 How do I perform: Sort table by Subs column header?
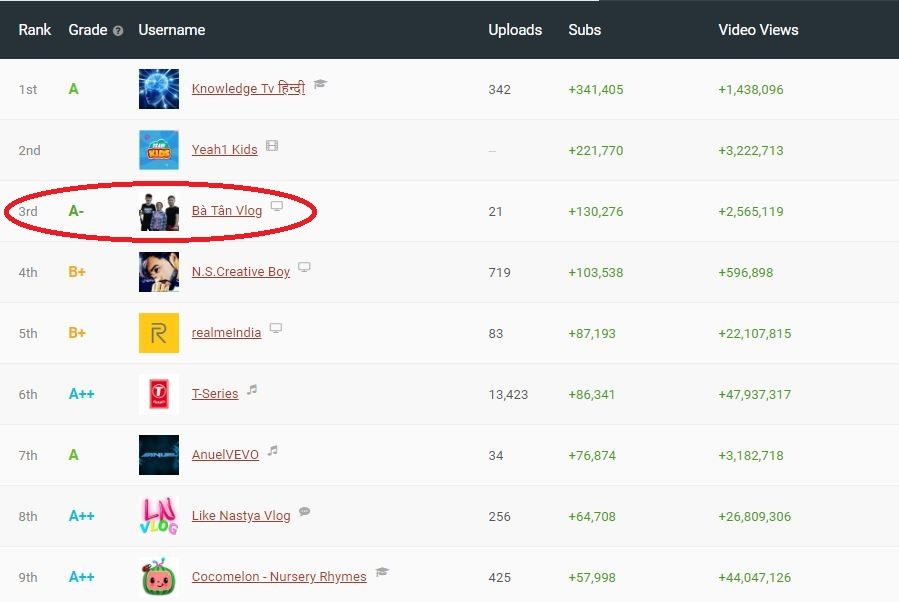coord(584,30)
